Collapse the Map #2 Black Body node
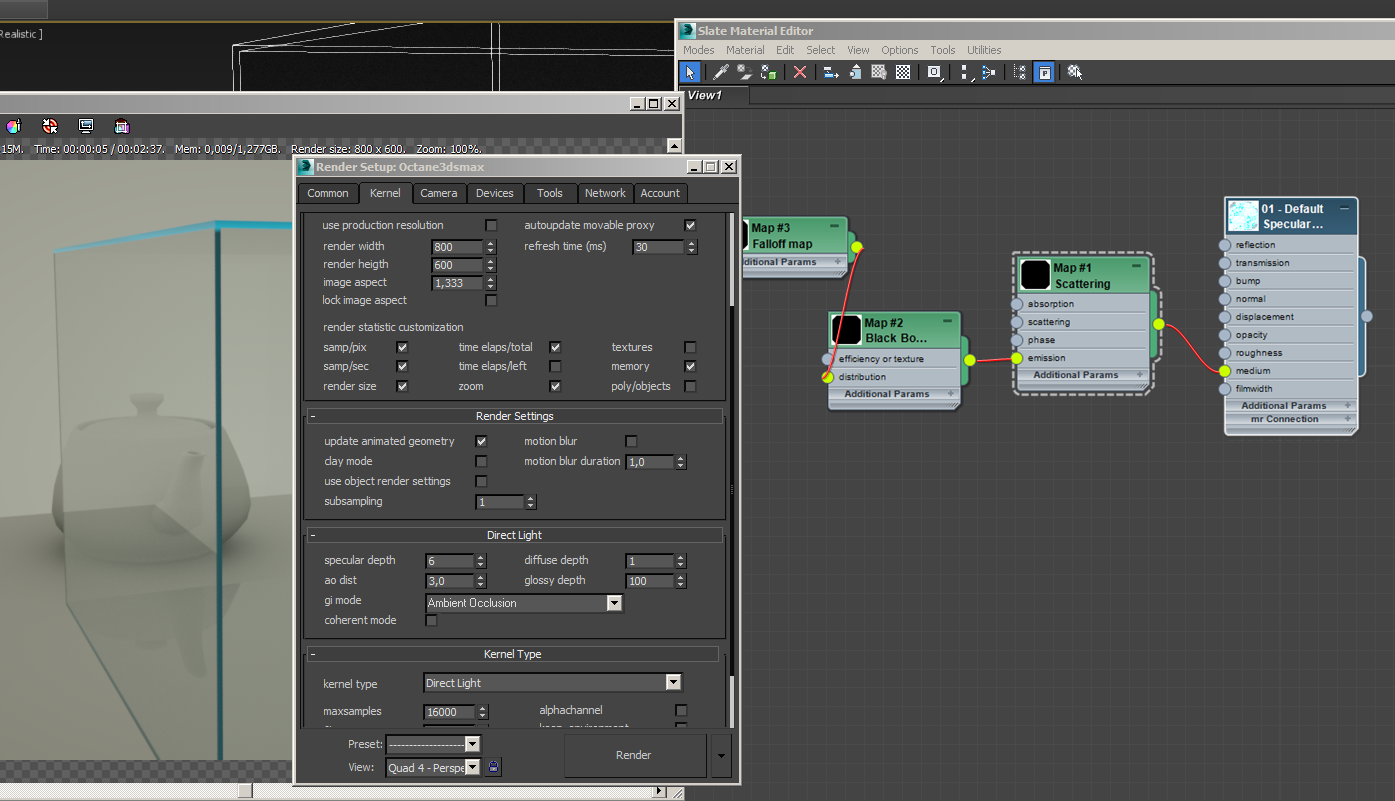Image resolution: width=1395 pixels, height=801 pixels. (947, 322)
